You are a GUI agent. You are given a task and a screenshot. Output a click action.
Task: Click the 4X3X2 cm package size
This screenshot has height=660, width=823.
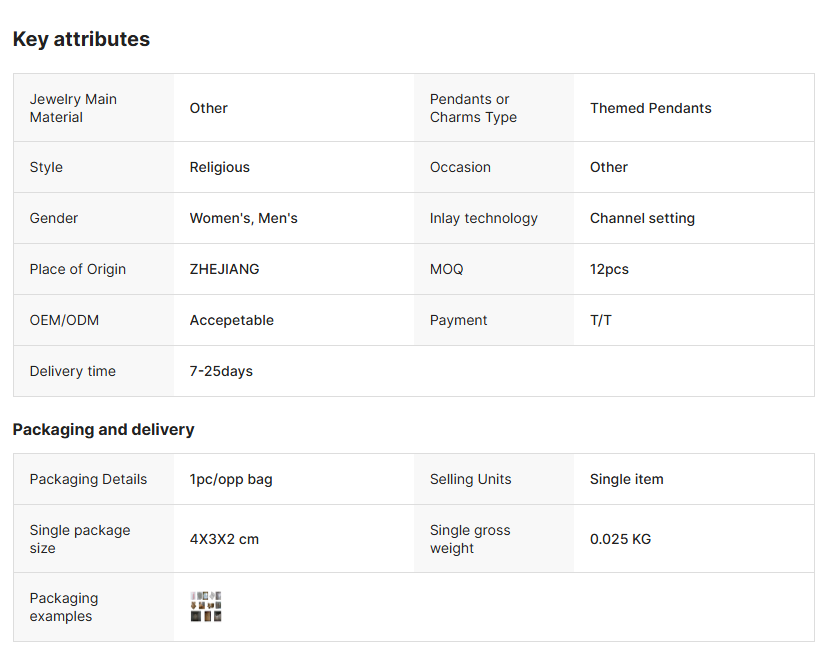224,539
